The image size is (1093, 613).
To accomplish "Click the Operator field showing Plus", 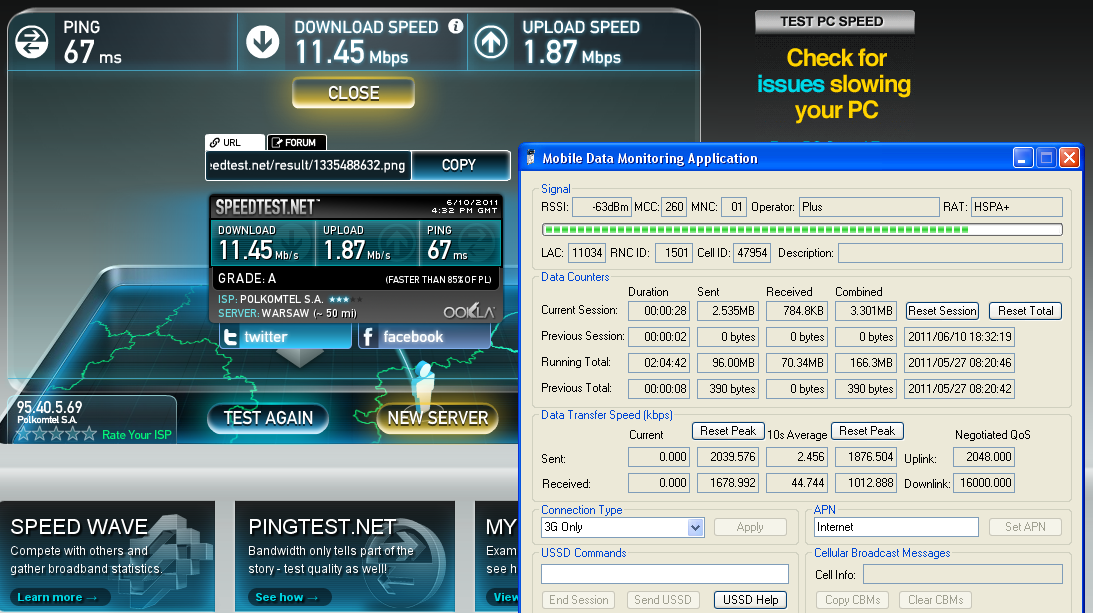I will 869,207.
